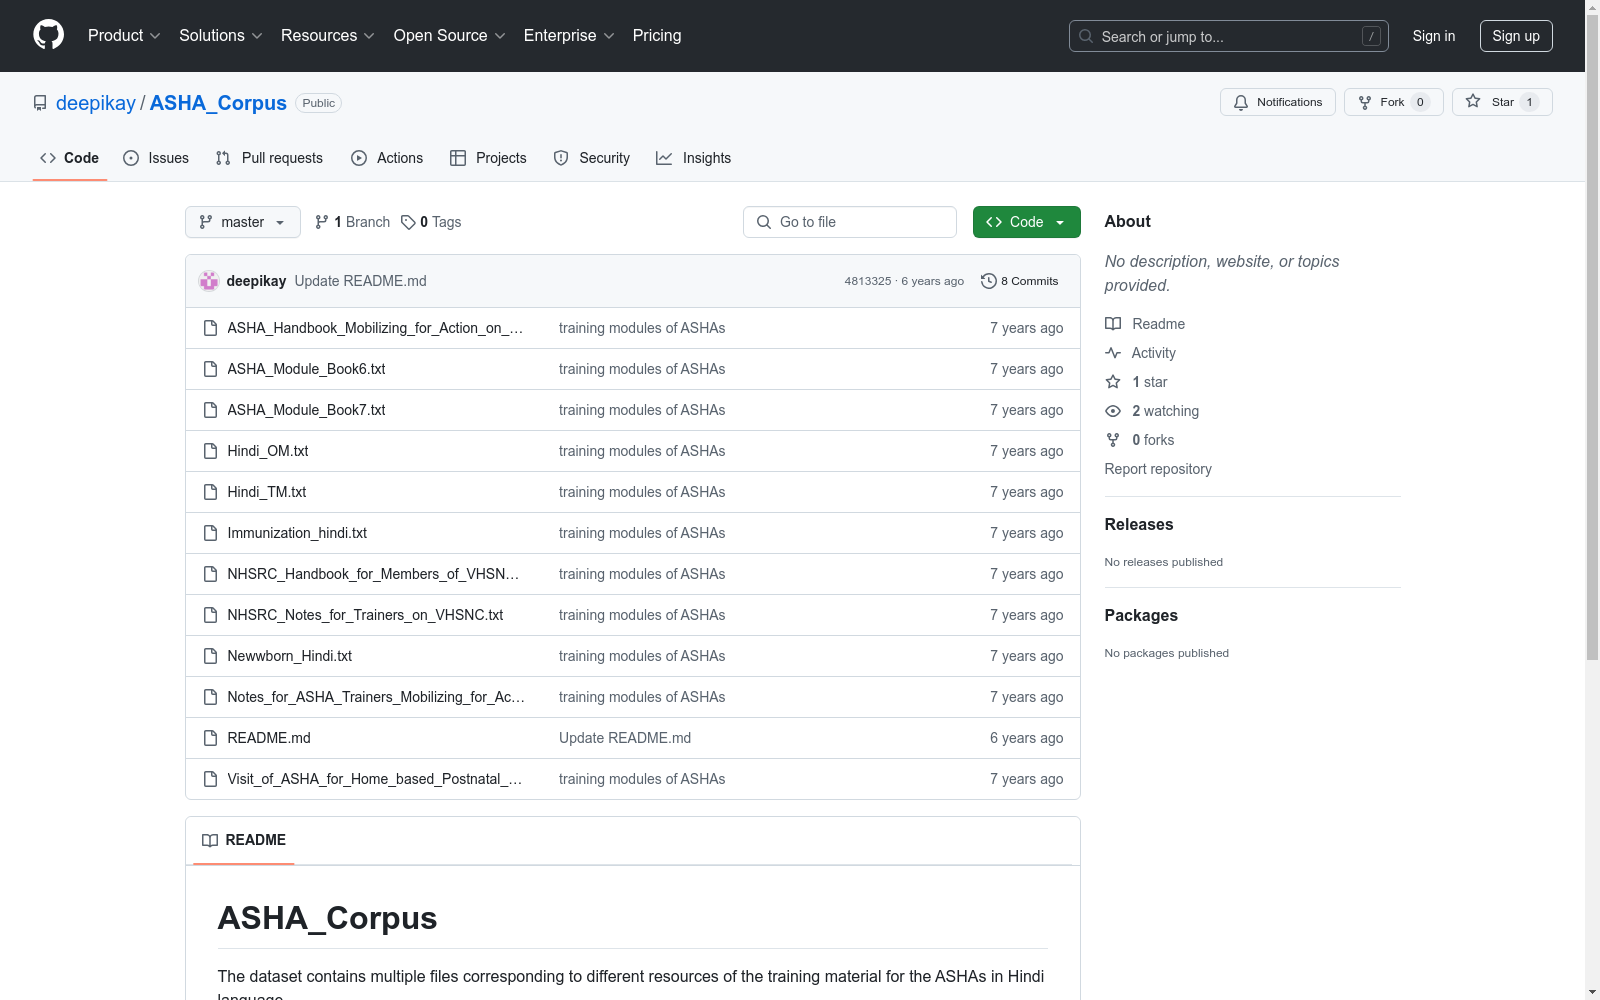This screenshot has width=1600, height=1000.
Task: Open the Pull requests tab
Action: pyautogui.click(x=269, y=158)
